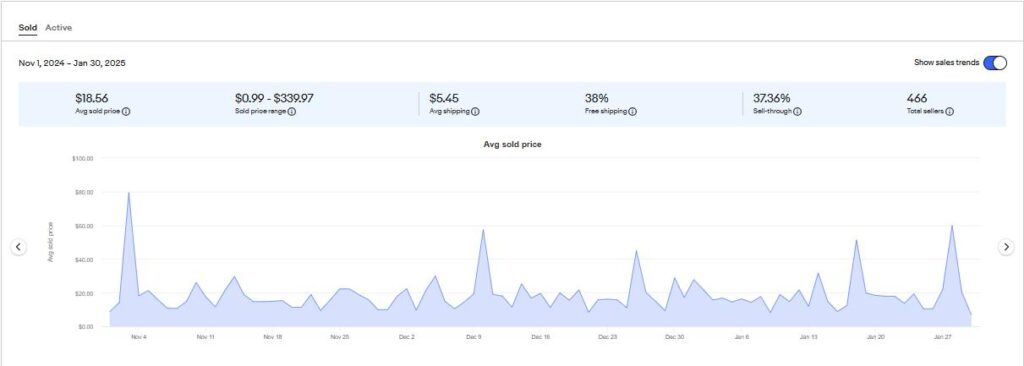
Task: Click the $60.00 y-axis label
Action: coord(85,226)
